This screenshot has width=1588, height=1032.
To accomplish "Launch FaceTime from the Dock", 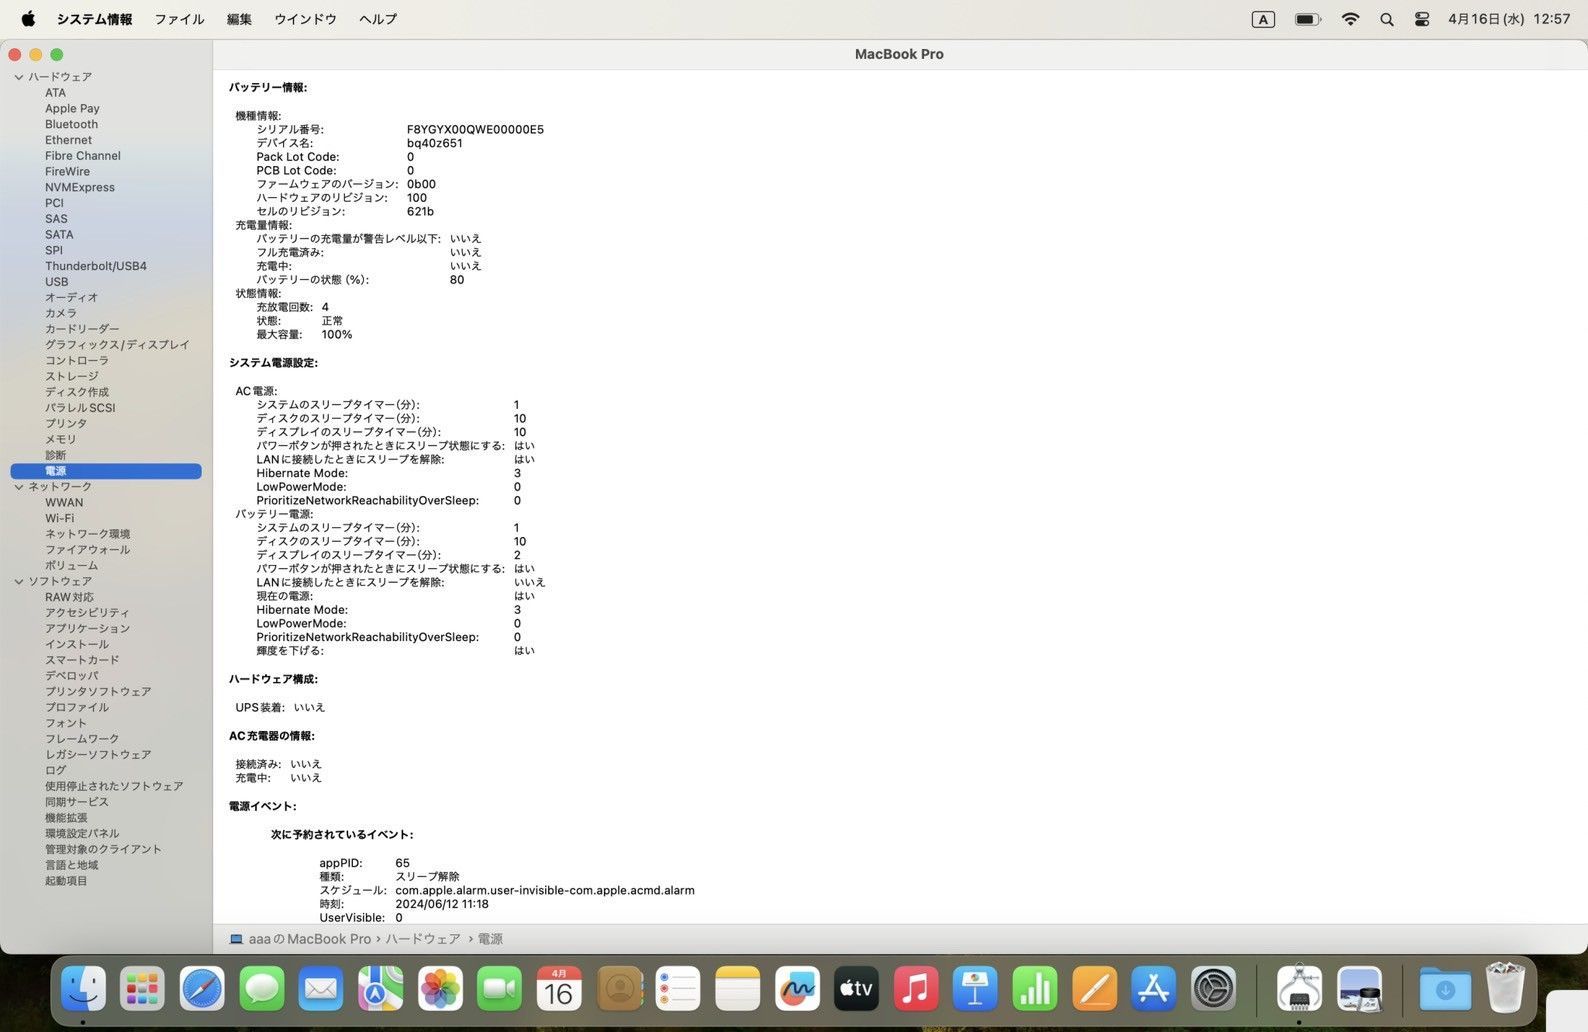I will click(x=500, y=989).
